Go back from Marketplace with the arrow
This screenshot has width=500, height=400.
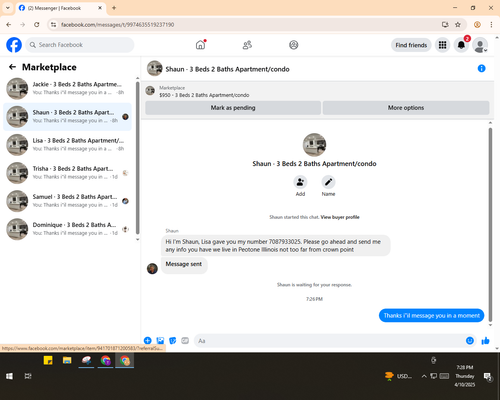[12, 67]
